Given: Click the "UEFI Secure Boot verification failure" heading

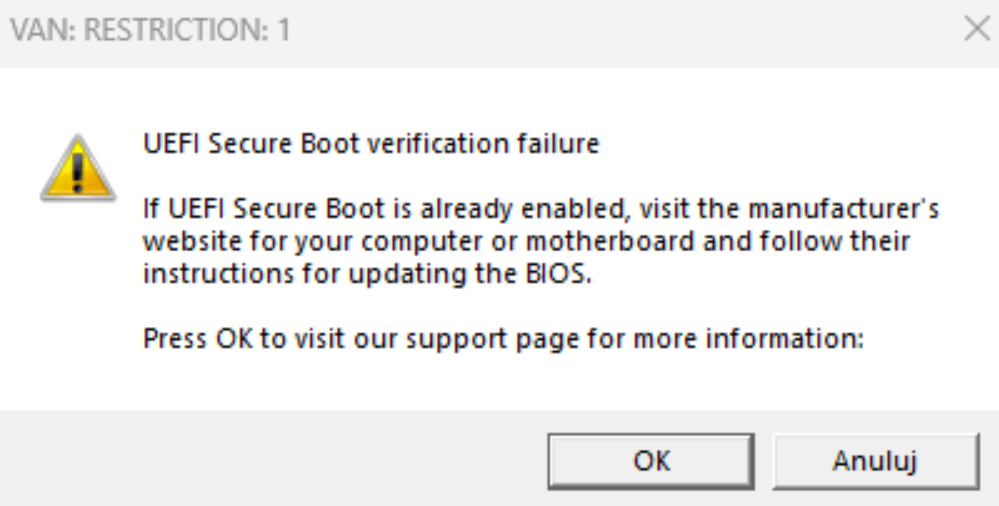Looking at the screenshot, I should tap(371, 145).
